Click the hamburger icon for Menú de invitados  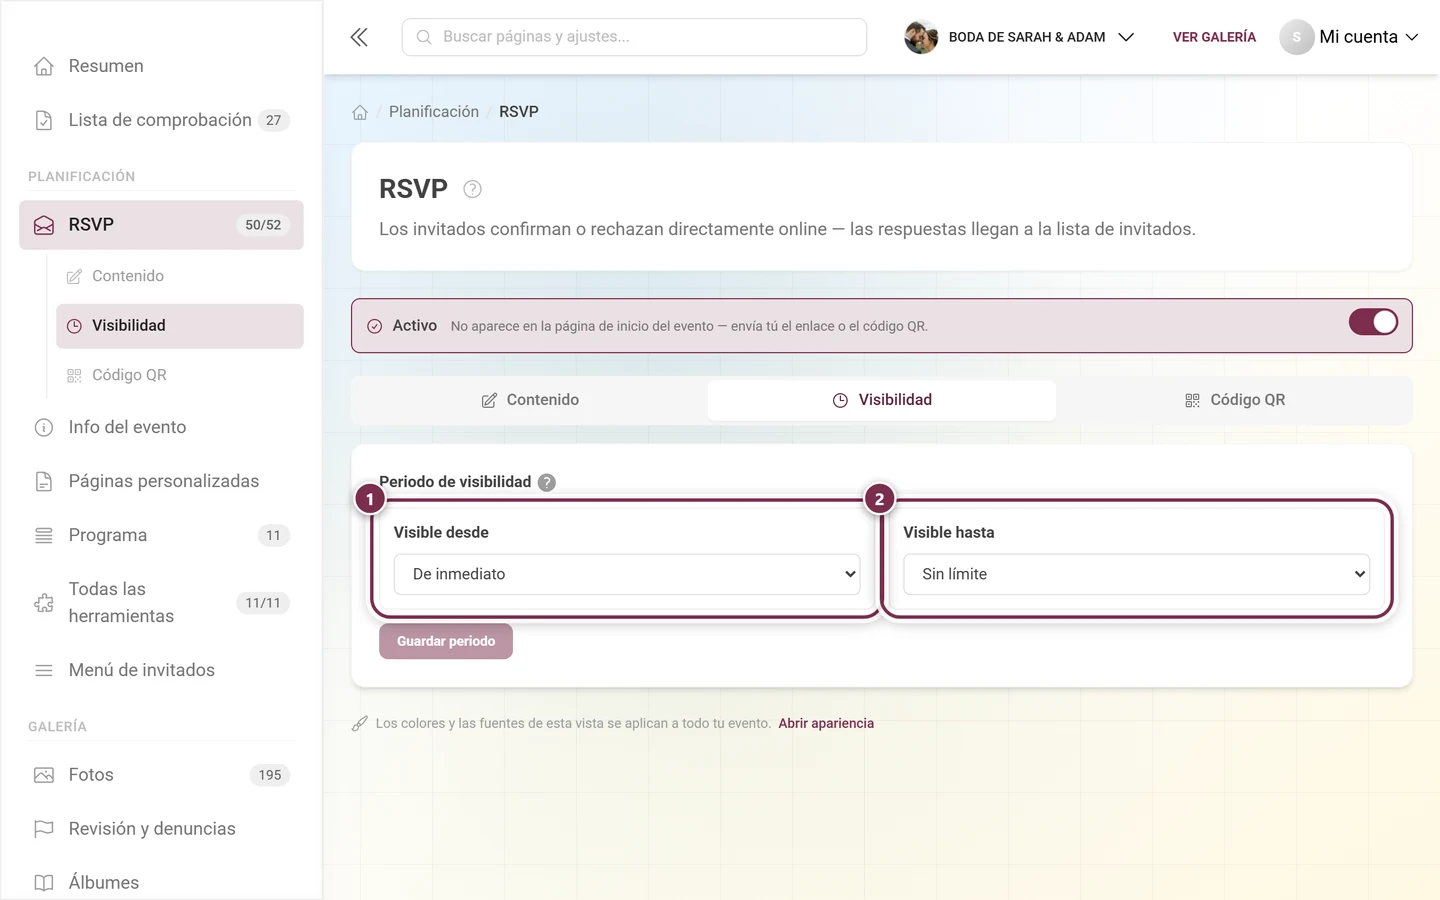tap(44, 670)
